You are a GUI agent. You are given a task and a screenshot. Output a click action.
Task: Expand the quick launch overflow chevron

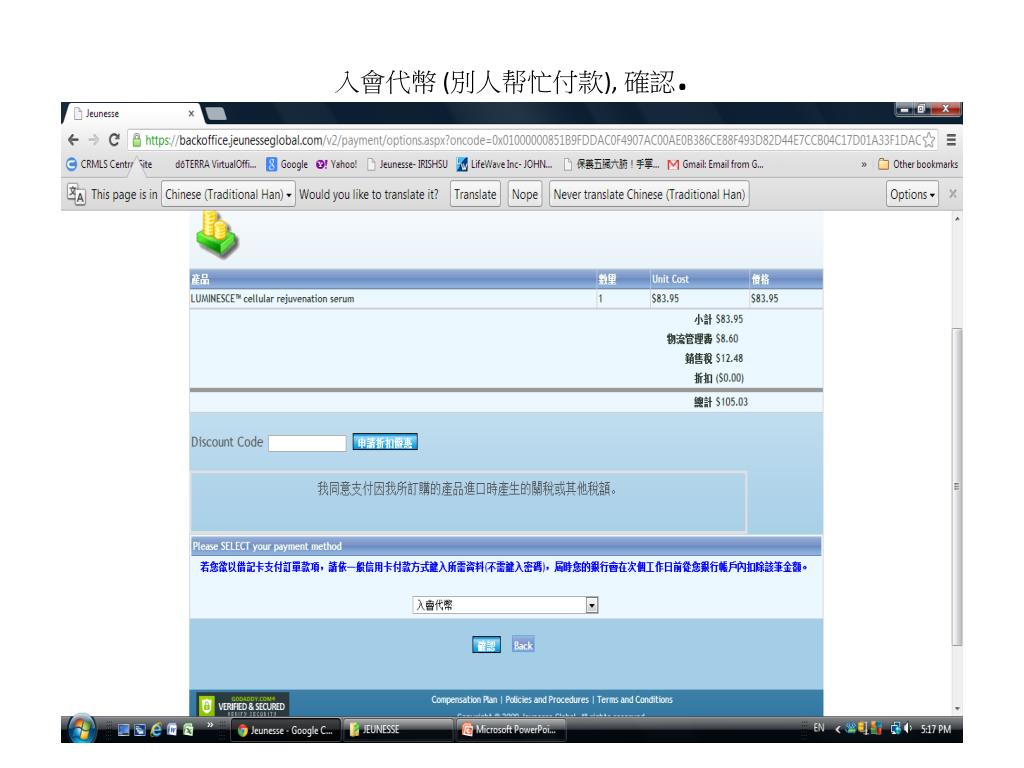tap(210, 725)
